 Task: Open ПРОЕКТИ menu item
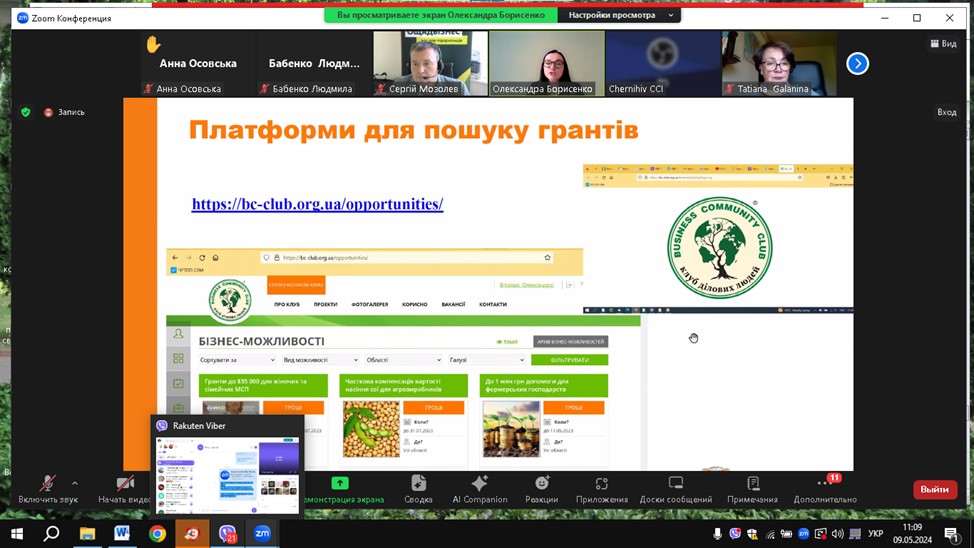pyautogui.click(x=325, y=304)
